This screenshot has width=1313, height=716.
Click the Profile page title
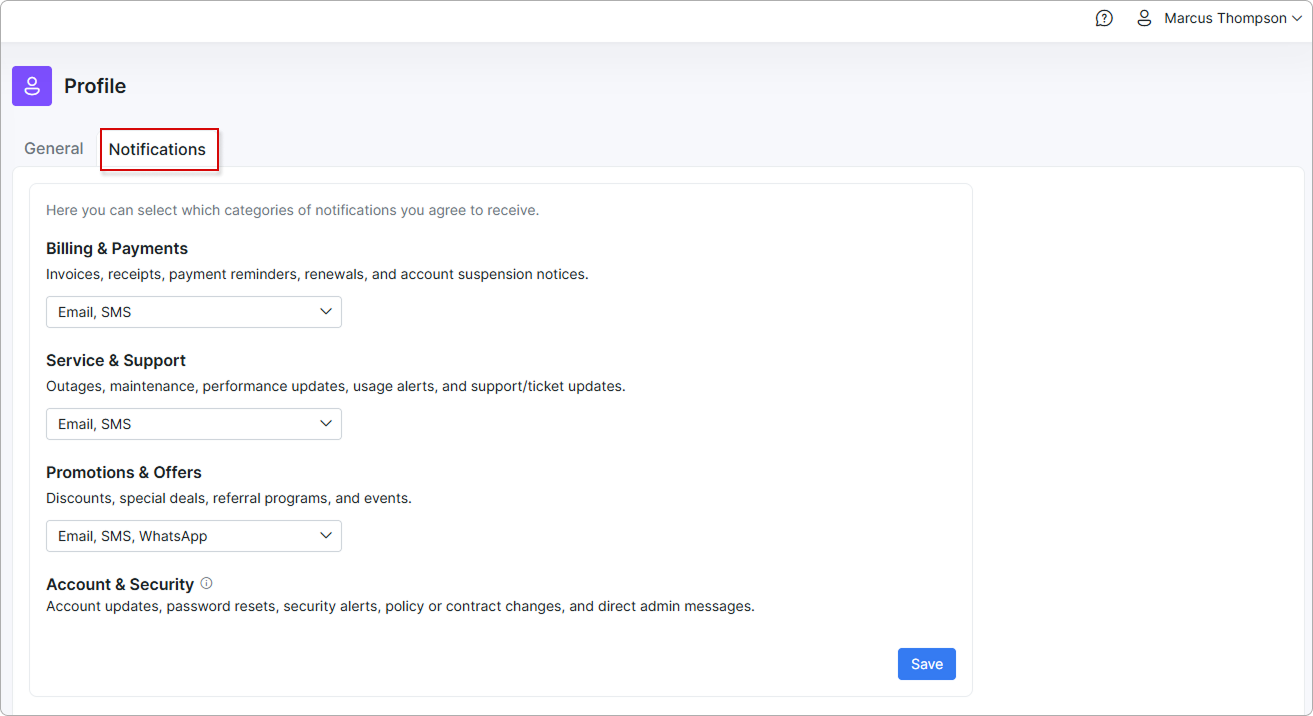click(95, 86)
